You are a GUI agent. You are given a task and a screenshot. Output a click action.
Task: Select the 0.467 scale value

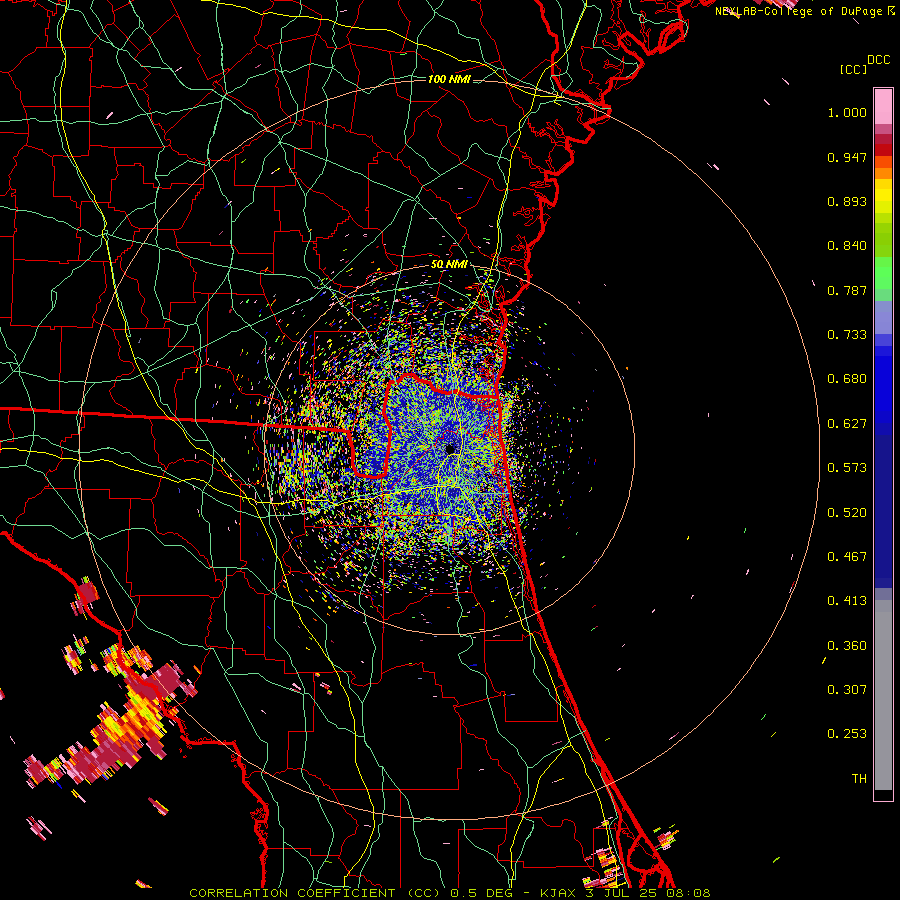click(x=847, y=557)
